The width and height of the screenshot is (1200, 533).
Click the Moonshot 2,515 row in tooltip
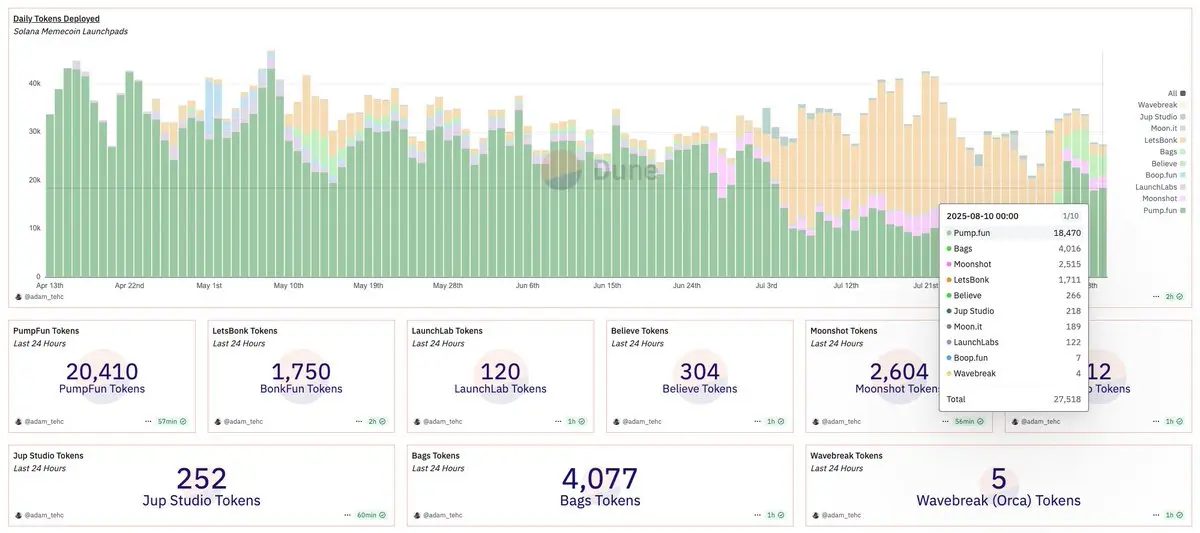tap(1014, 264)
